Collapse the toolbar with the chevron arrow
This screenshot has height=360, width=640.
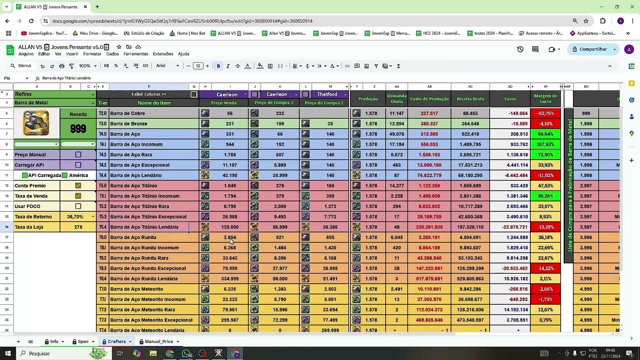coord(609,66)
